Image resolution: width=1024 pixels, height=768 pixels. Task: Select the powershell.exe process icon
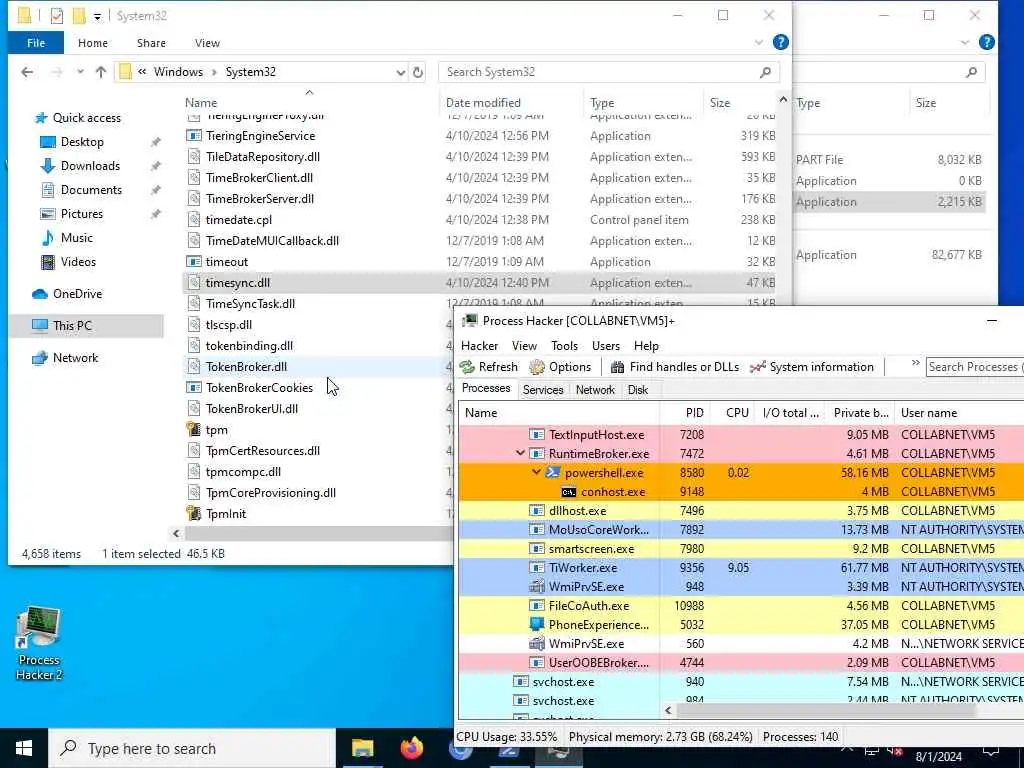pos(552,472)
